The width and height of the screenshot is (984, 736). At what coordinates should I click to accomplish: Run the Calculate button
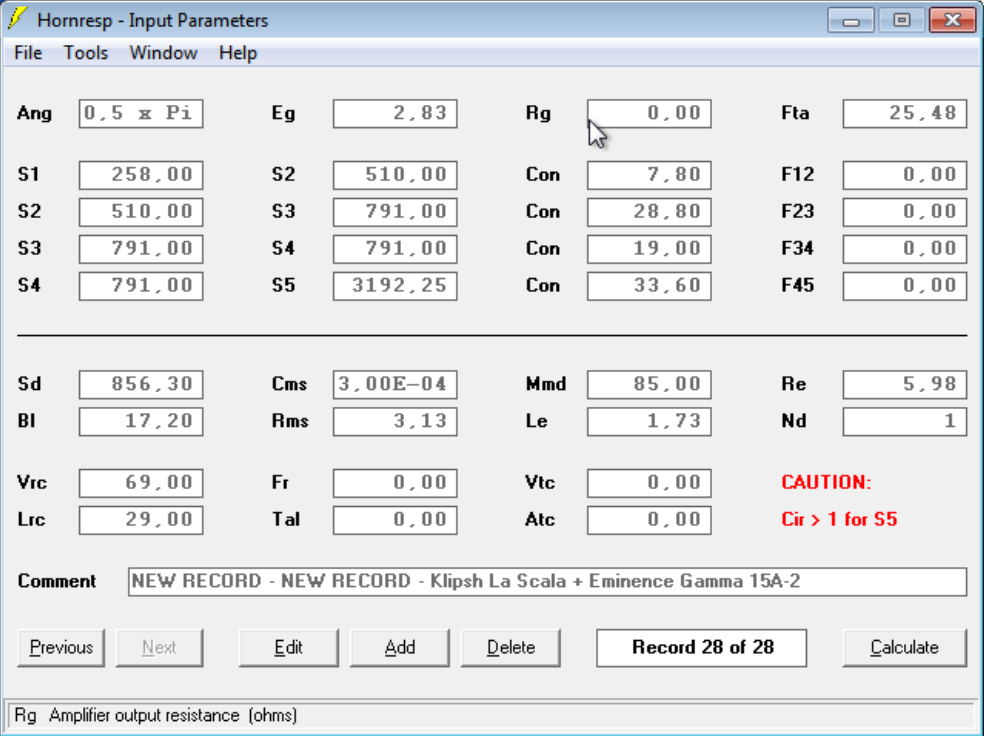point(904,648)
